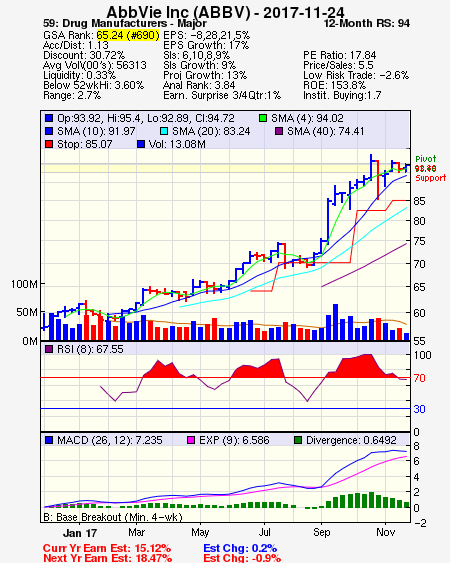
Task: Click the green Divergence legend swatch
Action: coord(298,440)
